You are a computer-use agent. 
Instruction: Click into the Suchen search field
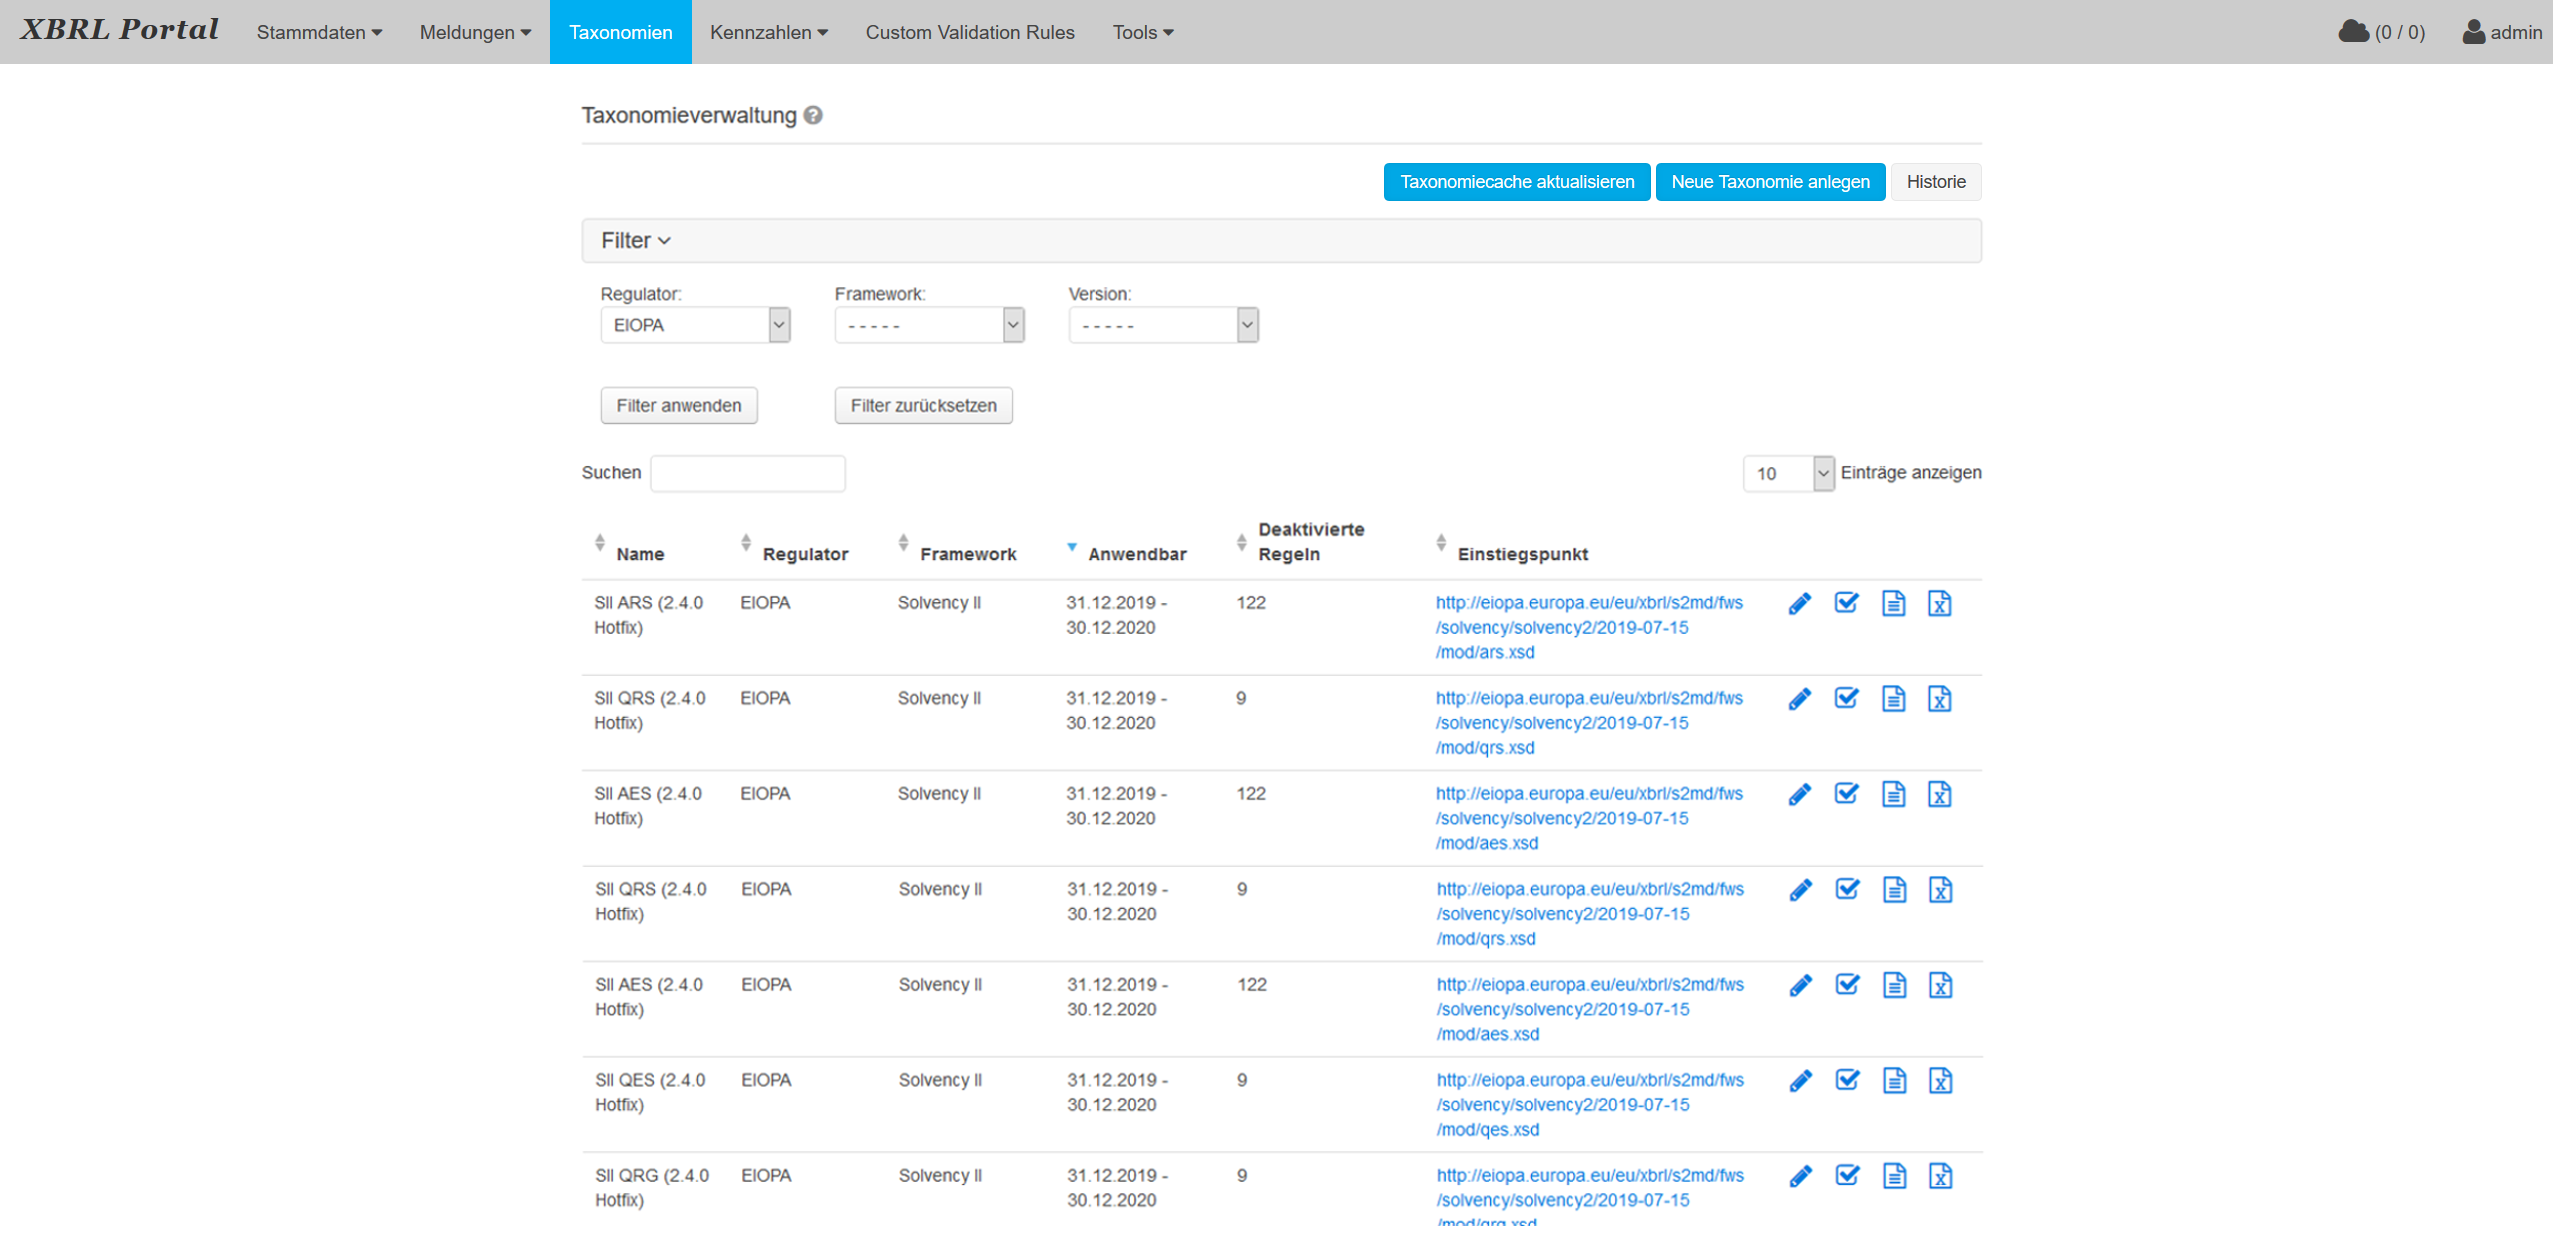pos(747,473)
